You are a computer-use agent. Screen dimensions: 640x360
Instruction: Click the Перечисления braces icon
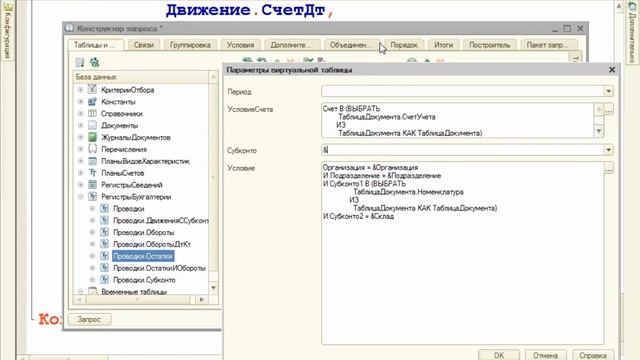pyautogui.click(x=92, y=149)
